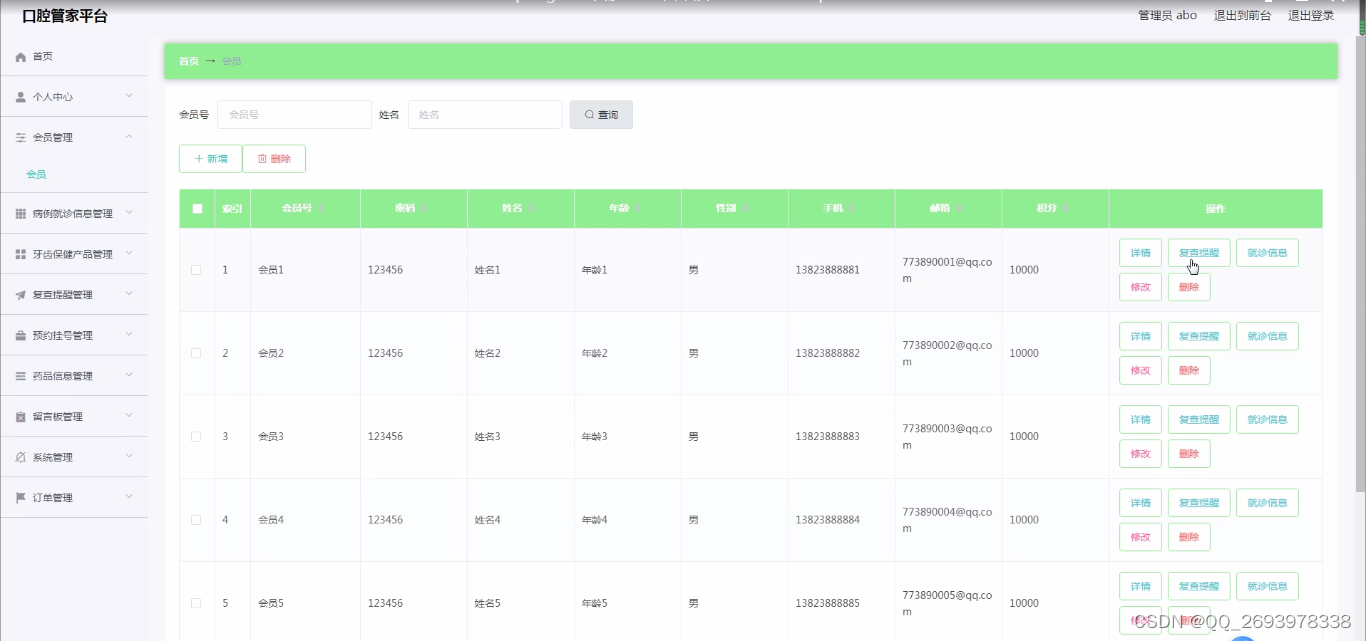Image resolution: width=1366 pixels, height=641 pixels.
Task: Expand 个人中心 using its chevron
Action: pyautogui.click(x=129, y=96)
